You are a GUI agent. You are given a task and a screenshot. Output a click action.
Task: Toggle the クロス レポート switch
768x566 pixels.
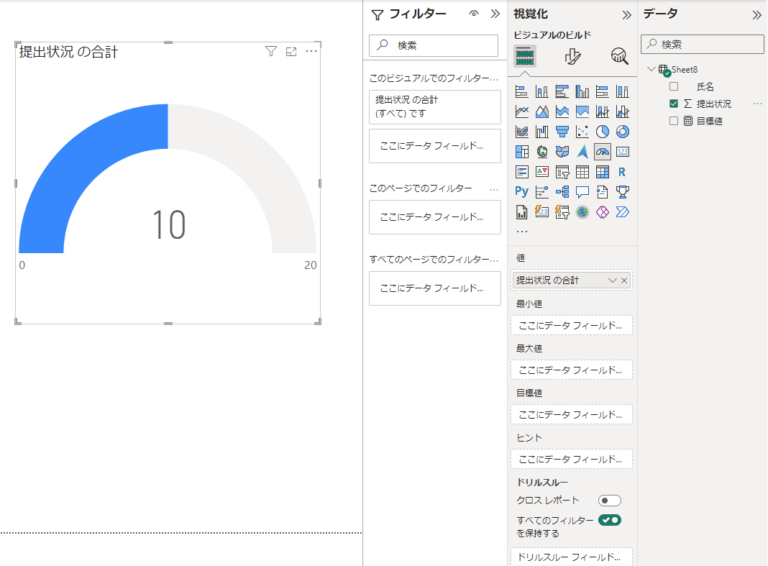[609, 500]
